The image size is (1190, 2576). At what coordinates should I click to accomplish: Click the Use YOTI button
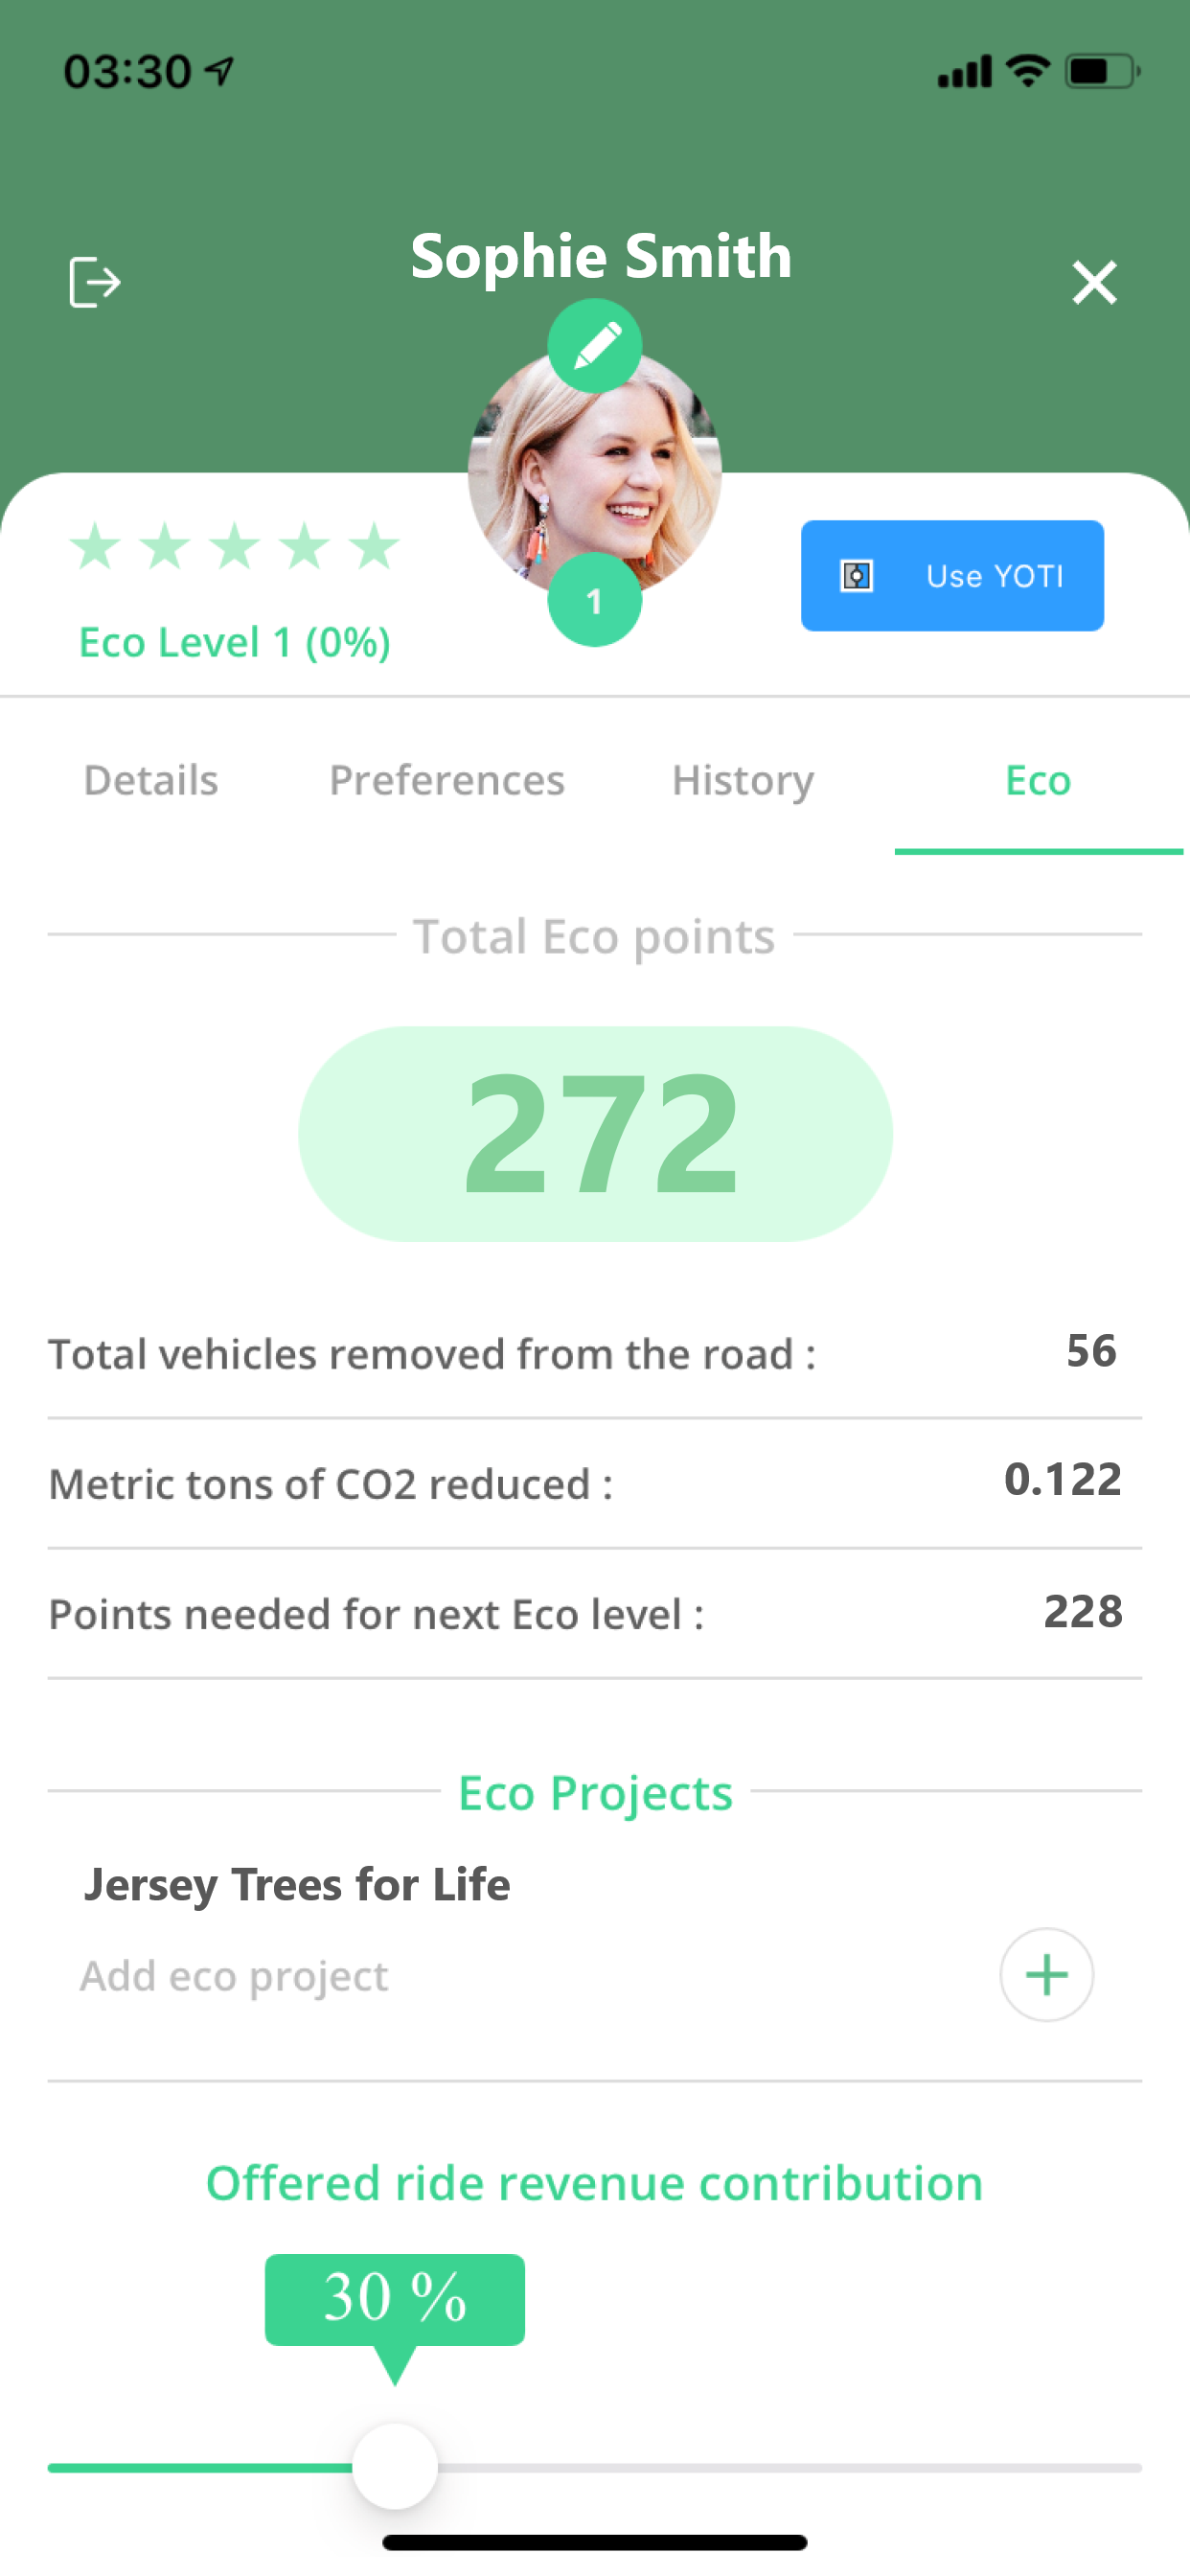tap(952, 576)
